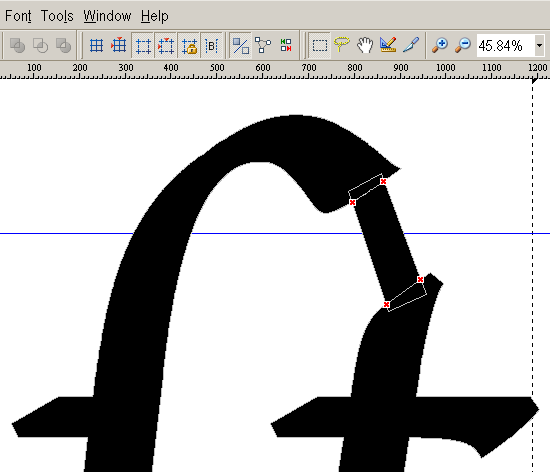Screen dimensions: 550x472
Task: Toggle the contour fill mode icon
Action: 241,45
